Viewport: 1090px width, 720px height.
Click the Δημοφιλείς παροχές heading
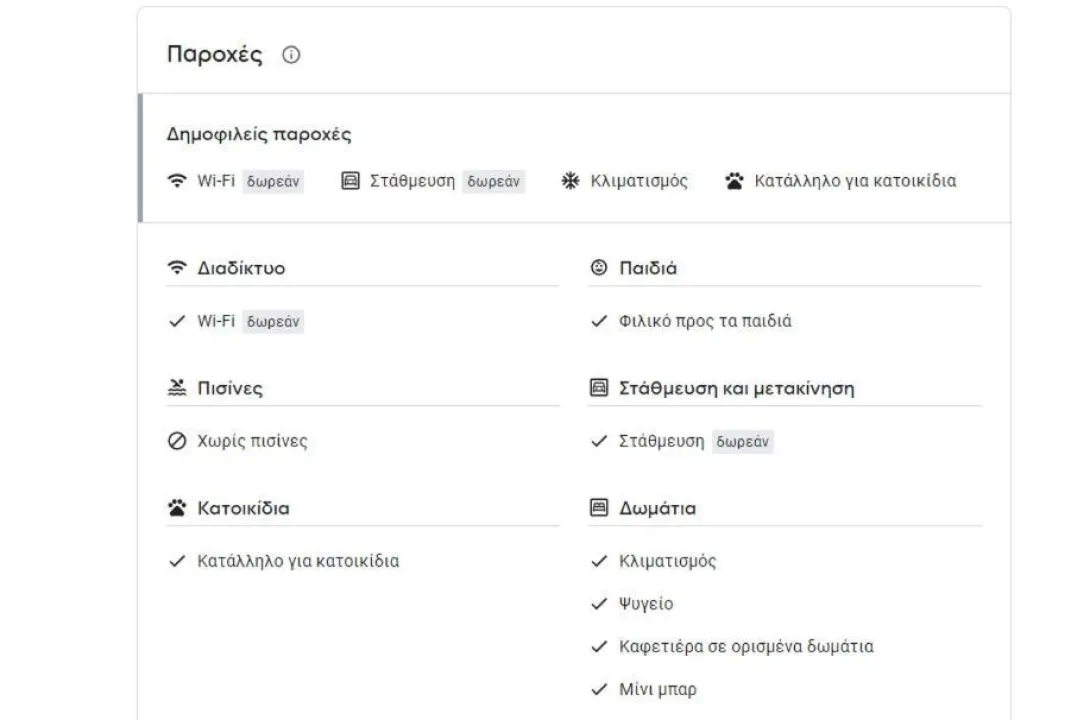pos(259,135)
